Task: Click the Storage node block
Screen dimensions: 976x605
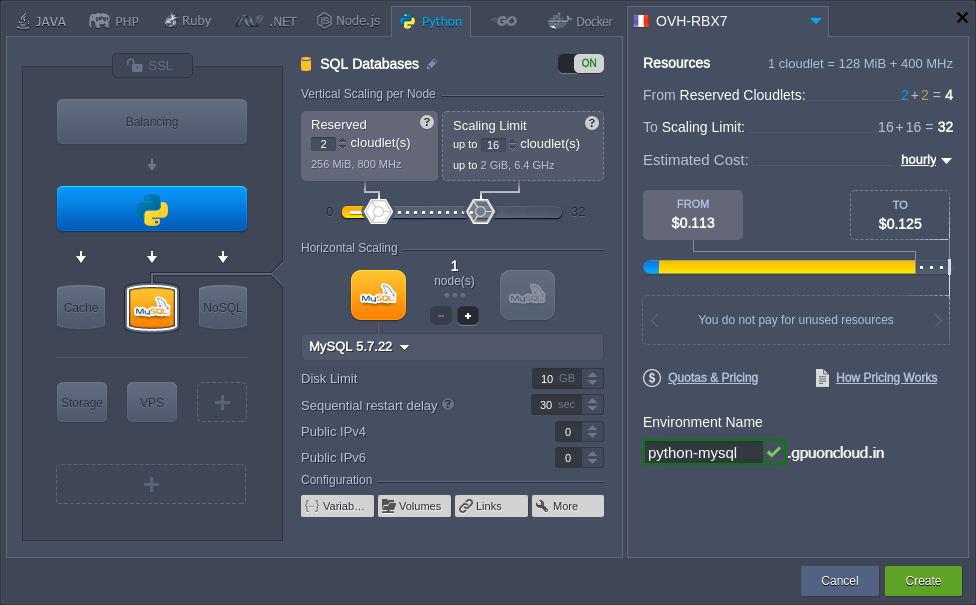Action: pos(81,402)
